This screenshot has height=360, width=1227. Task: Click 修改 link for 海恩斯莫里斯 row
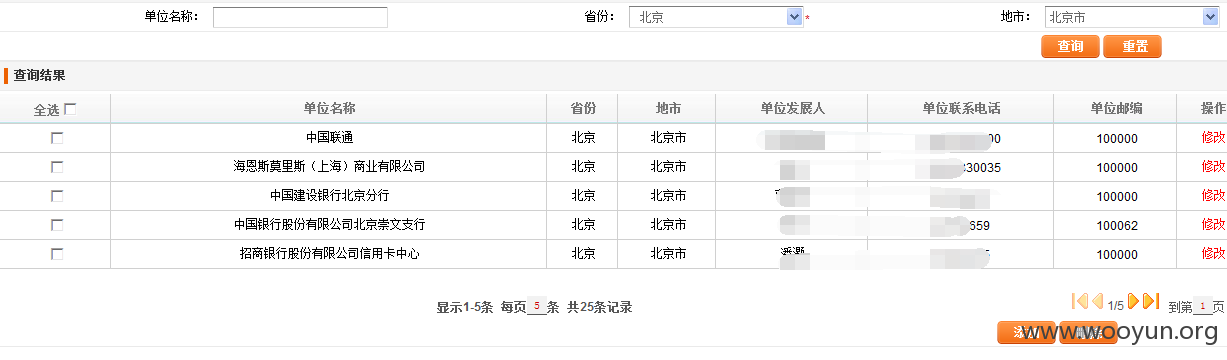1213,166
